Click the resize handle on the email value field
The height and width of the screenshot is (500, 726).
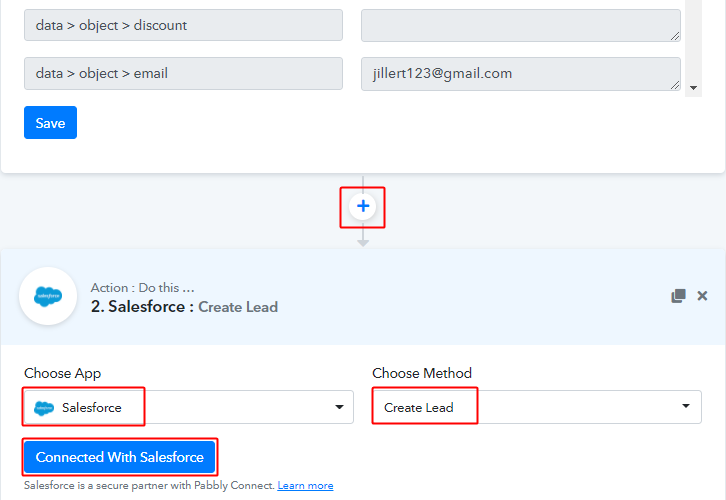point(675,85)
